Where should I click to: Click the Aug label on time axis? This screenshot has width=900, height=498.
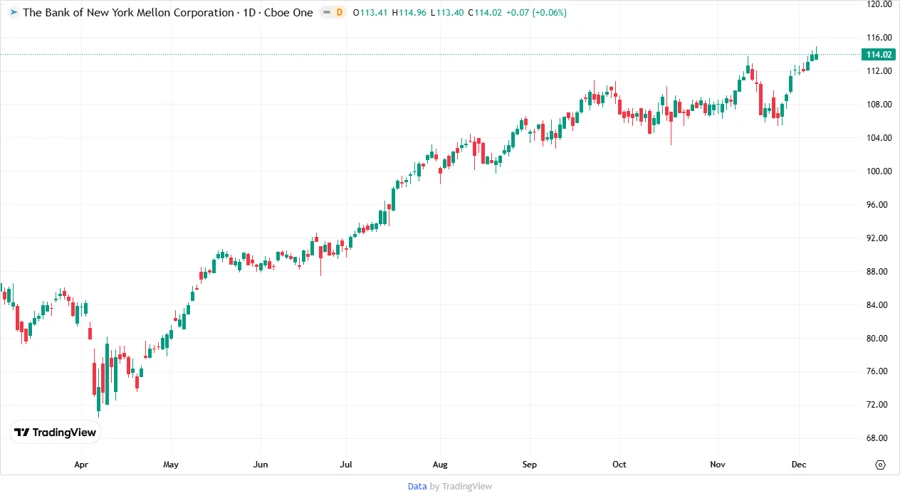pos(440,464)
